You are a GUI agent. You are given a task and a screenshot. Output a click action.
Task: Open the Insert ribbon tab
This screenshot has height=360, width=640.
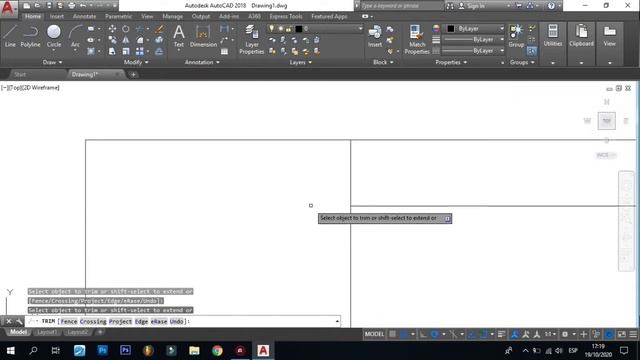[57, 16]
